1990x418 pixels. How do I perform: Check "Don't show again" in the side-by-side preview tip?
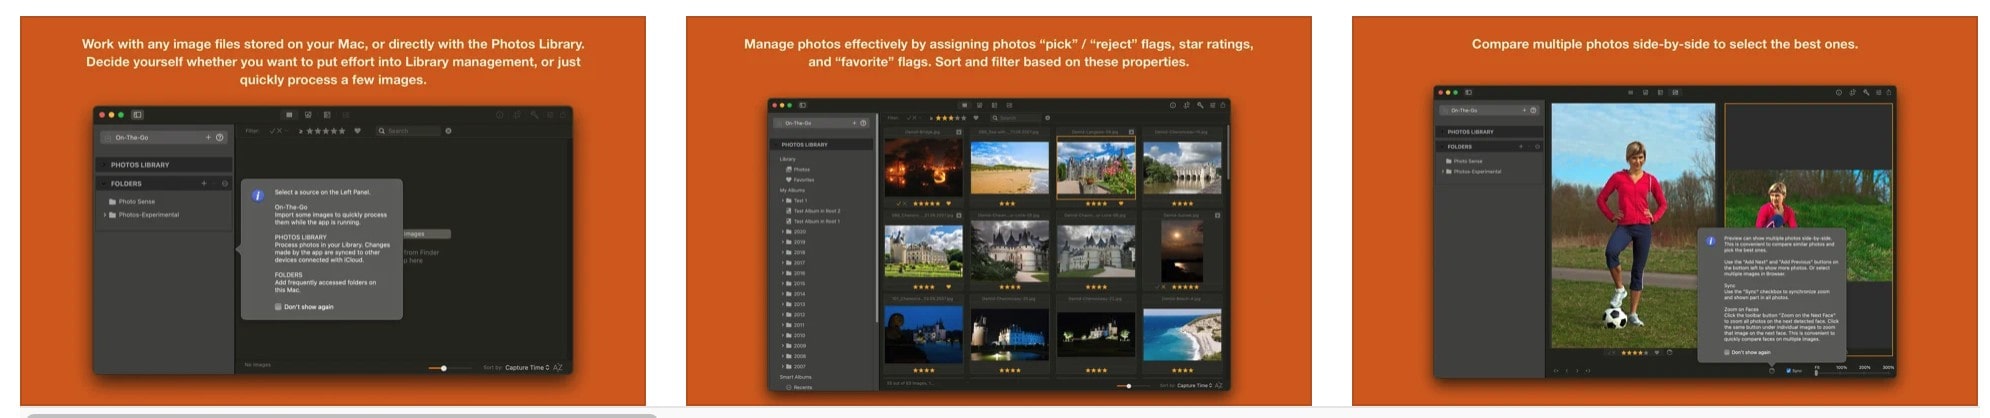coord(1727,352)
